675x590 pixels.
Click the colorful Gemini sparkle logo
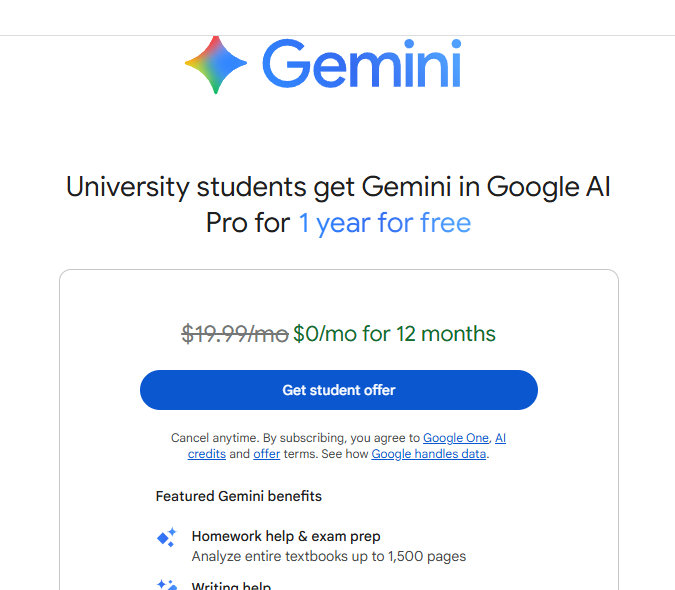tap(215, 65)
